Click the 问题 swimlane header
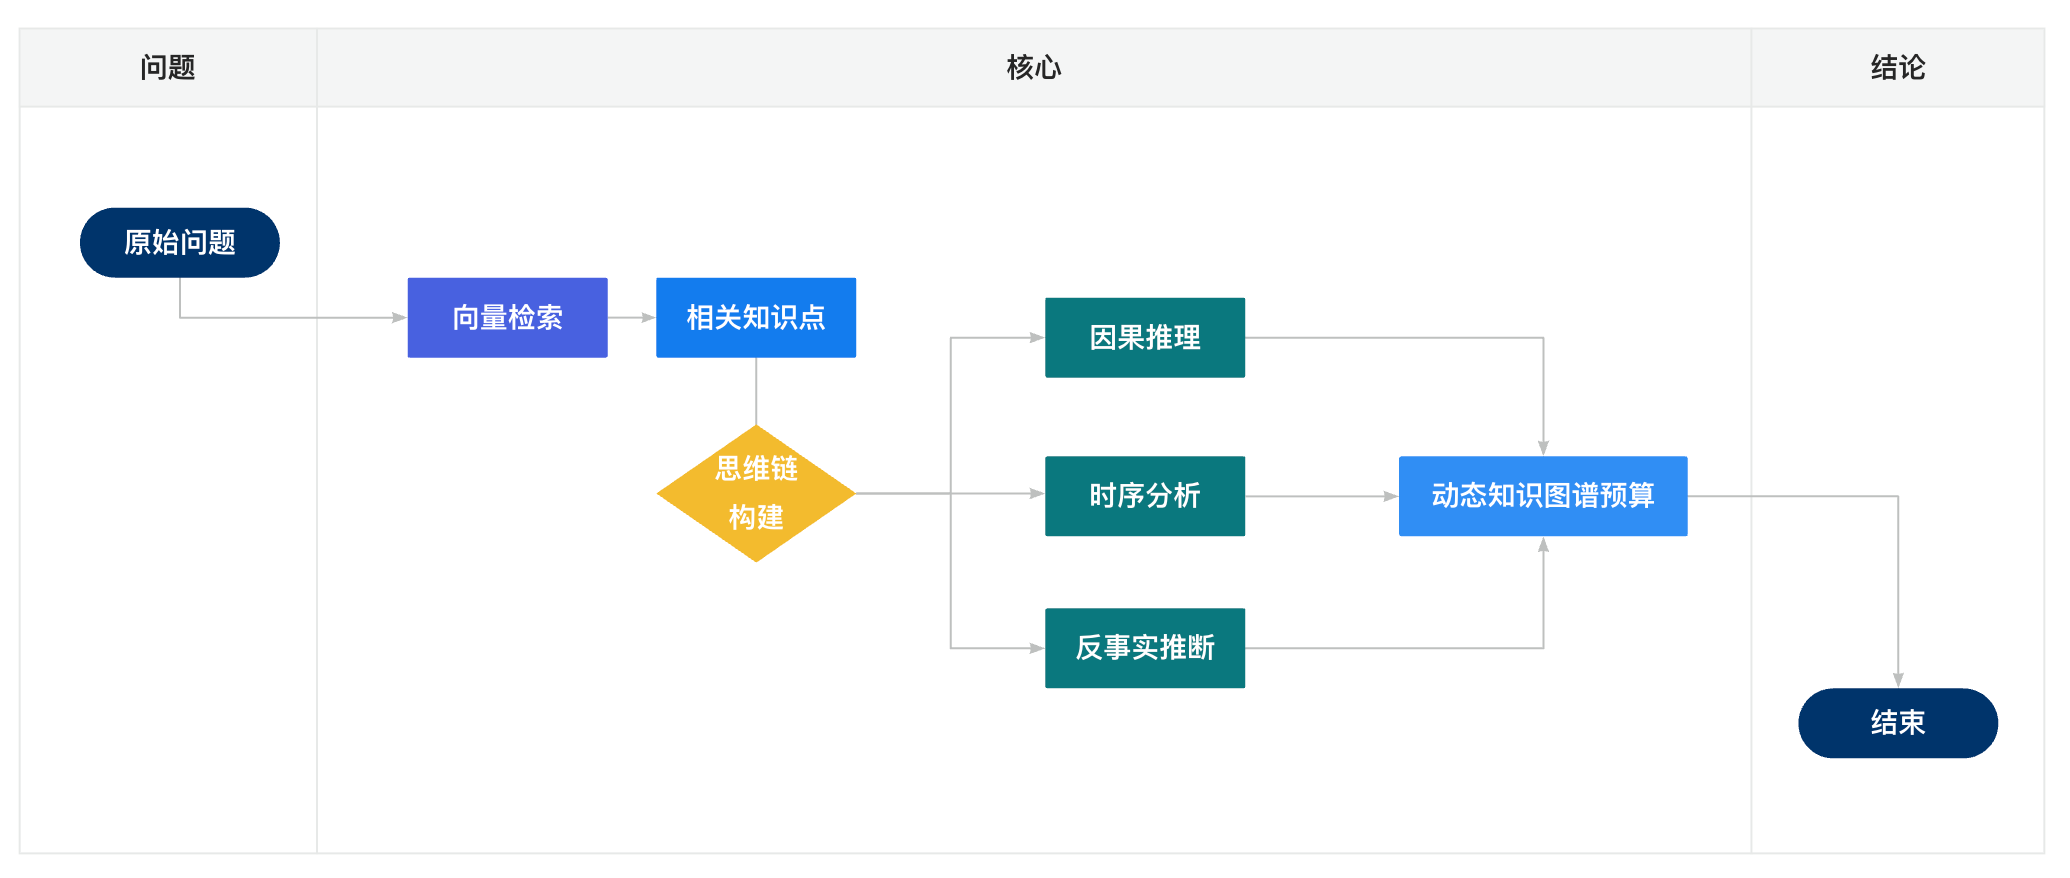Viewport: 2070px width, 878px height. 168,68
